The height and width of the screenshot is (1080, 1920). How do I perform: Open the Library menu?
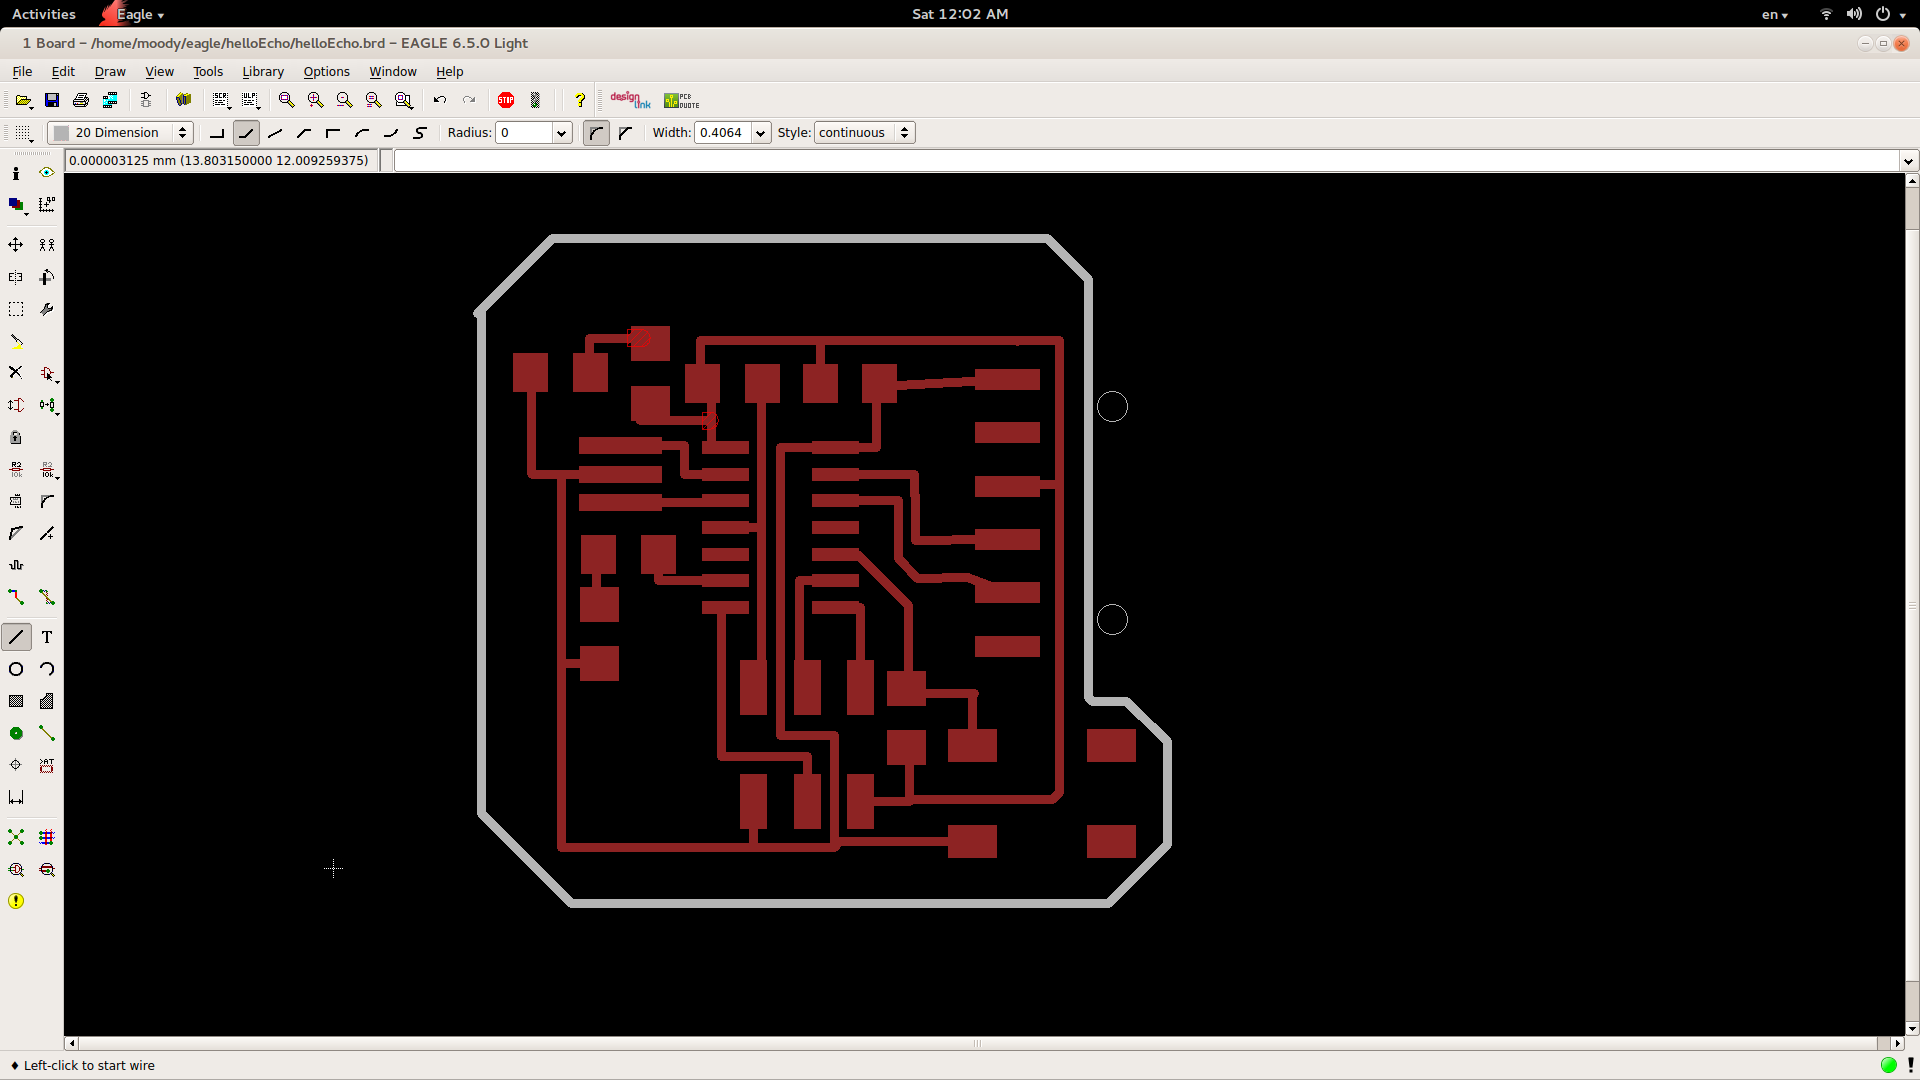(x=263, y=72)
